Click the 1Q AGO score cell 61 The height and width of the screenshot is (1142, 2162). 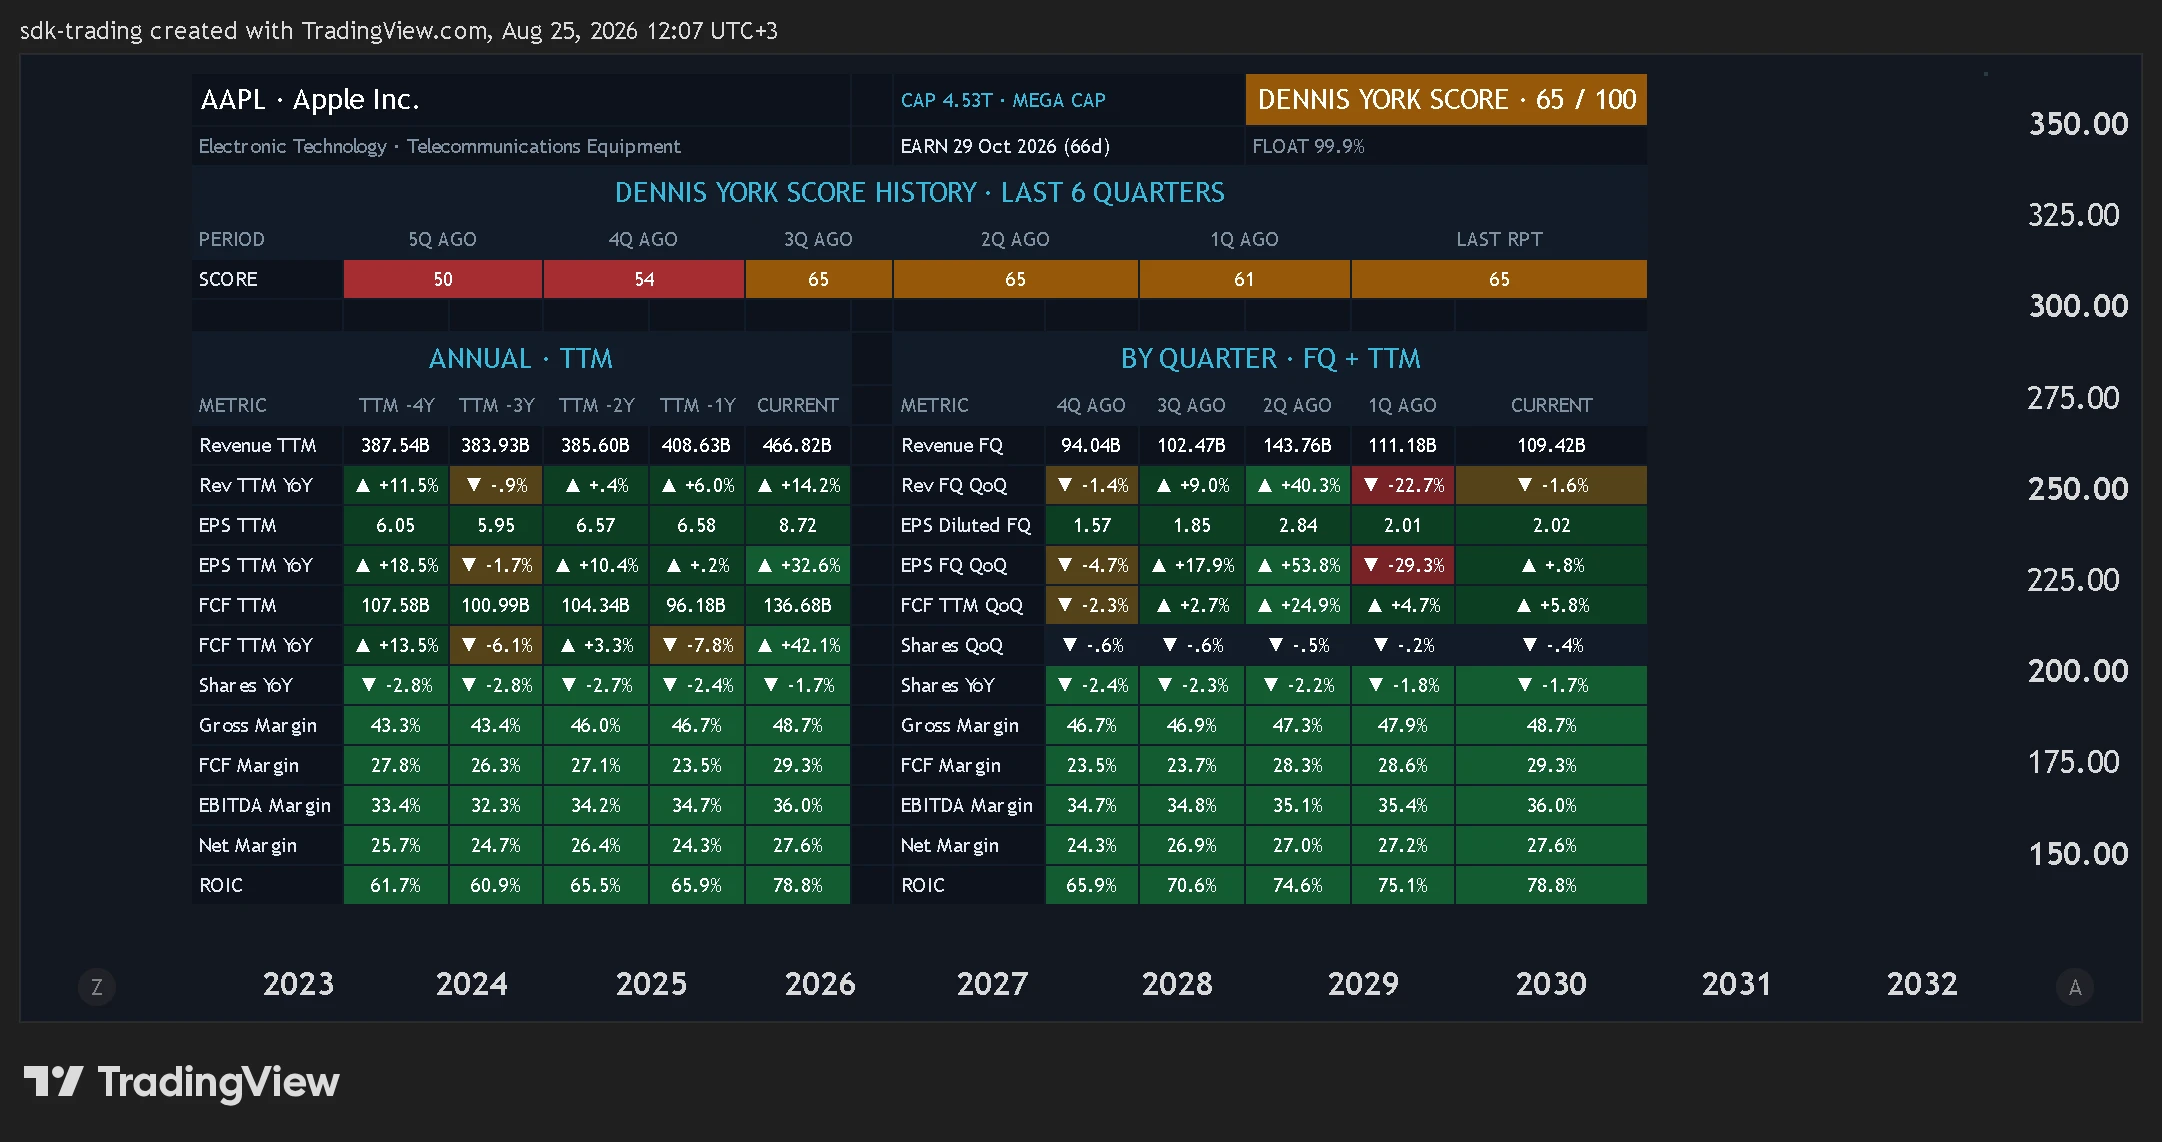point(1244,279)
